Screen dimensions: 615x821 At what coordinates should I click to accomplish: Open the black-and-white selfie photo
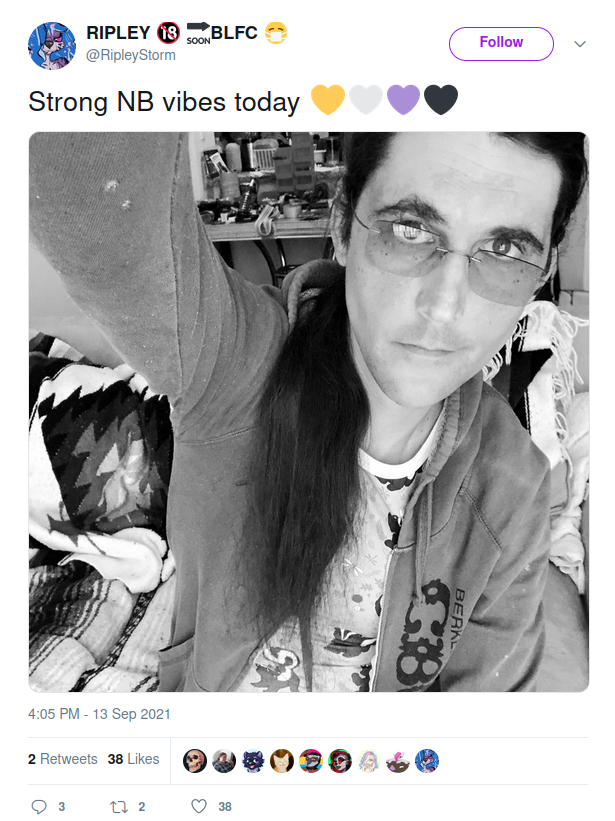[x=309, y=412]
